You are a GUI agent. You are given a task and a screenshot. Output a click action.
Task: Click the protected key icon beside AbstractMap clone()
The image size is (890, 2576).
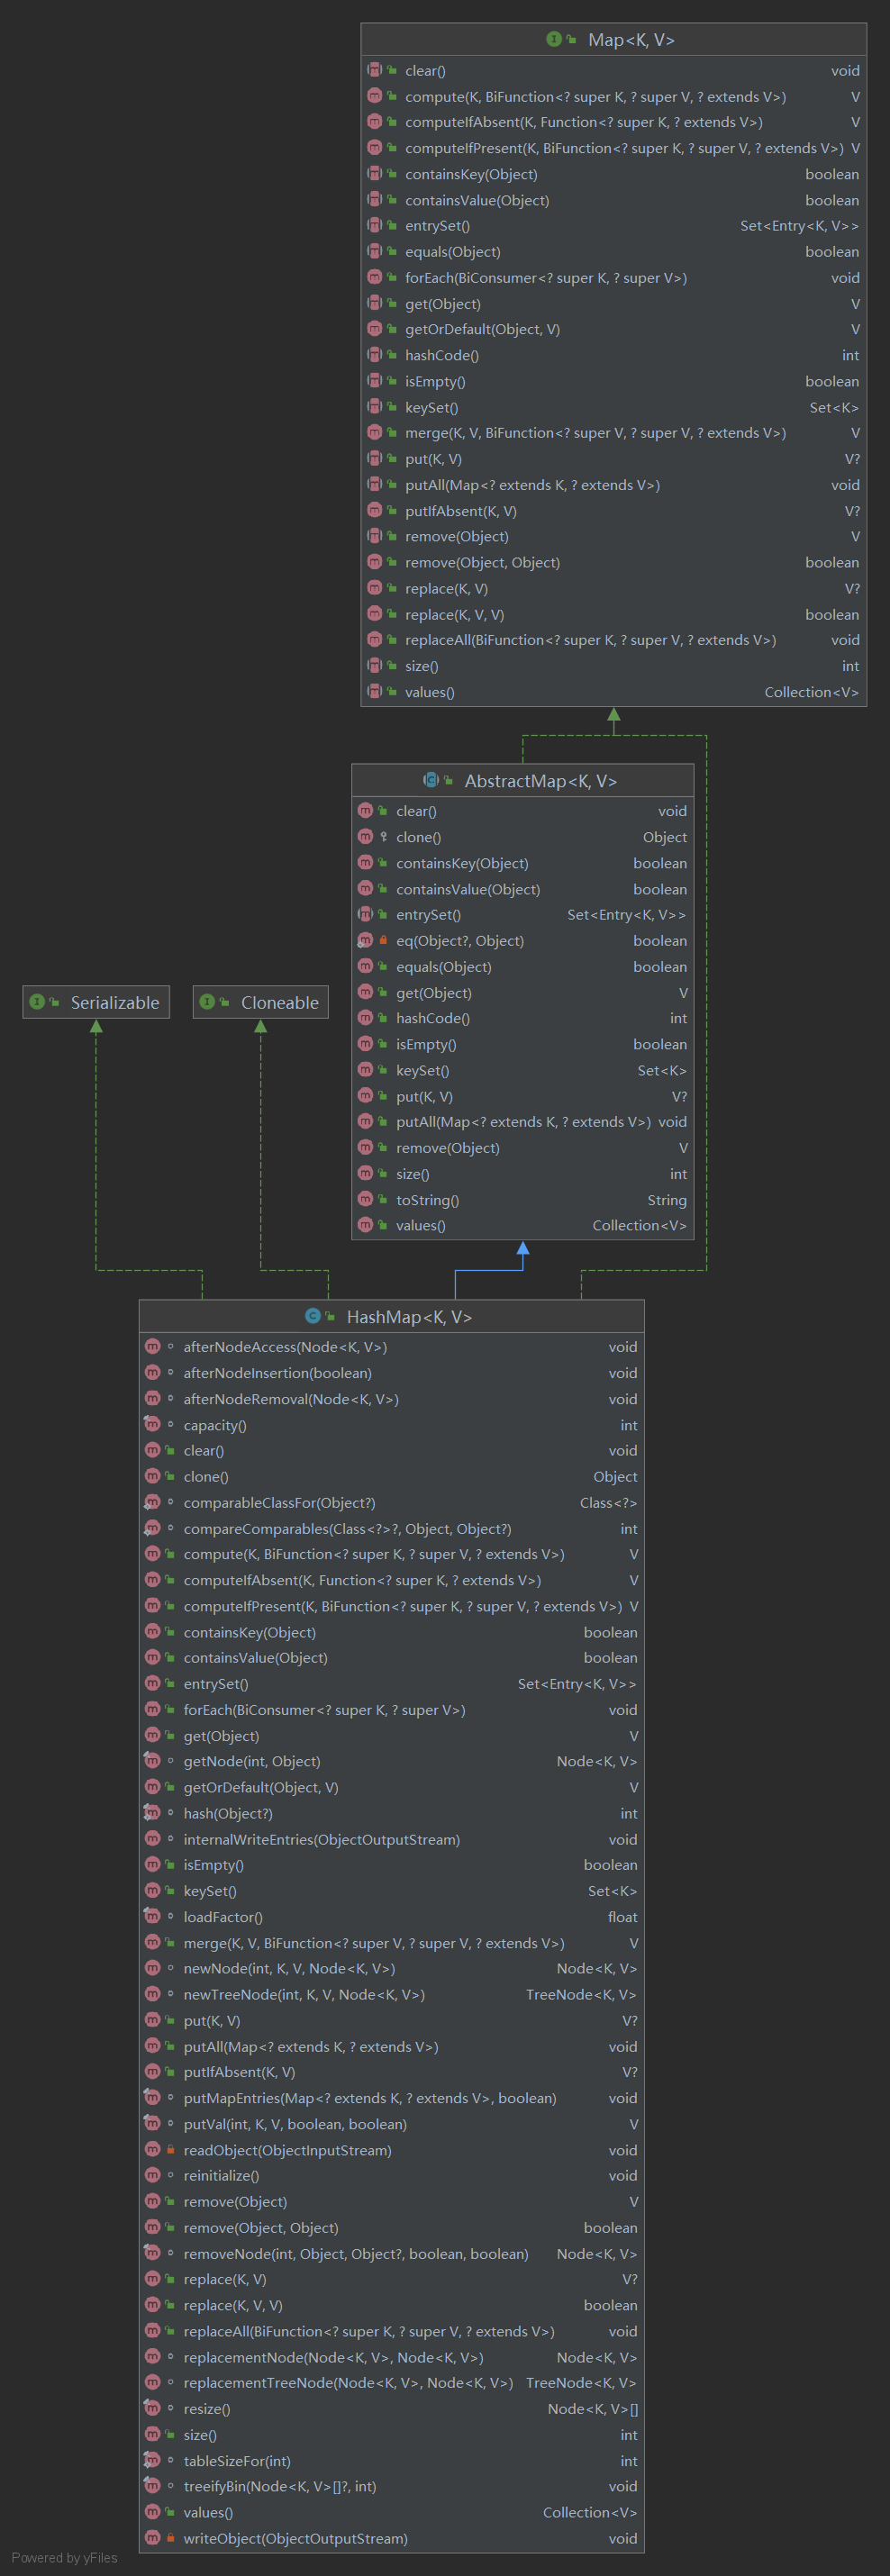click(x=383, y=837)
